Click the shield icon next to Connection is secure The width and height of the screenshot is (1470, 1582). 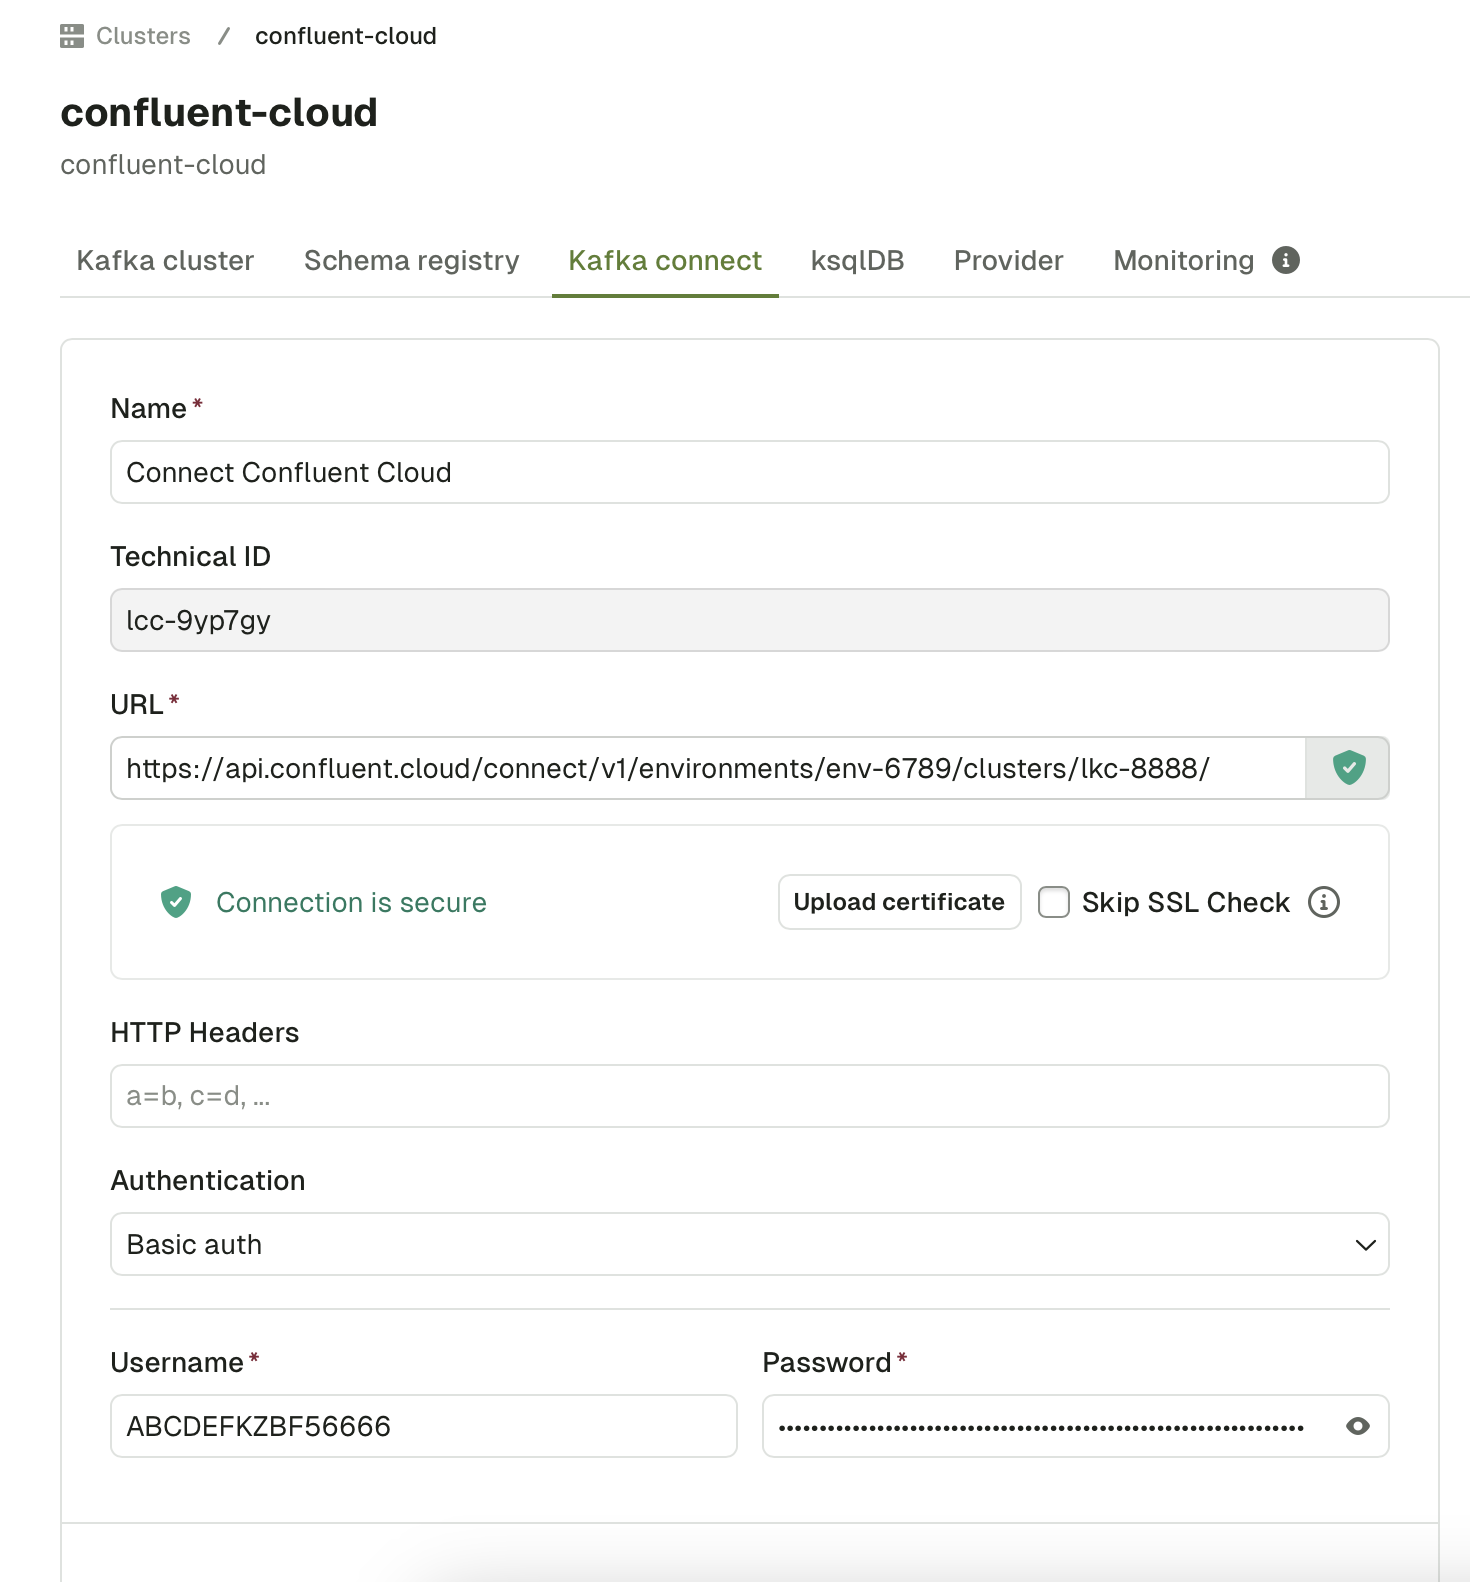pyautogui.click(x=176, y=902)
